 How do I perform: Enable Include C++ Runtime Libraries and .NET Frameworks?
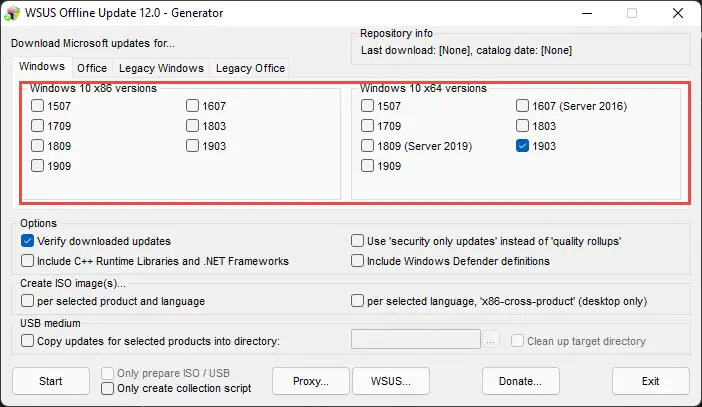pyautogui.click(x=28, y=261)
